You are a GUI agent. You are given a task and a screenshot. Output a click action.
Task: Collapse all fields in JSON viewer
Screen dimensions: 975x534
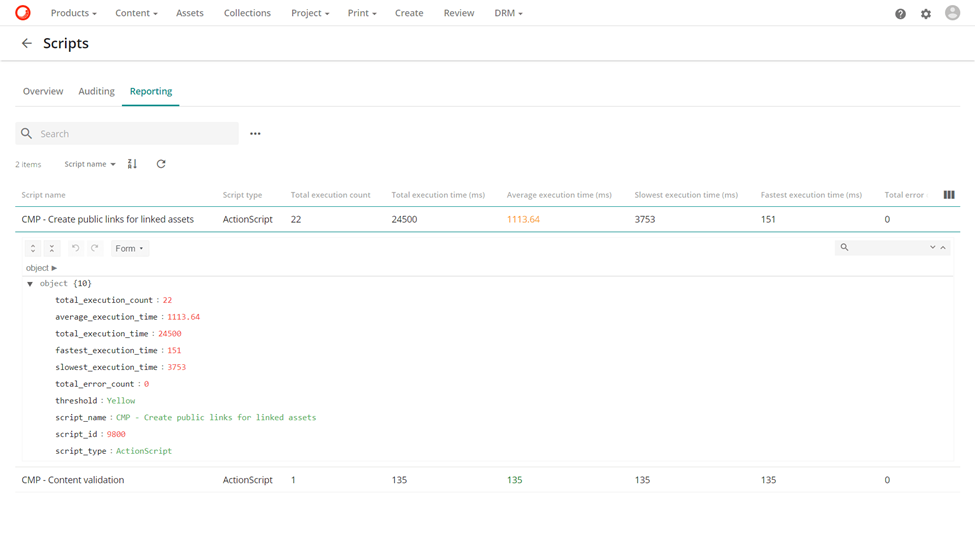click(x=52, y=248)
